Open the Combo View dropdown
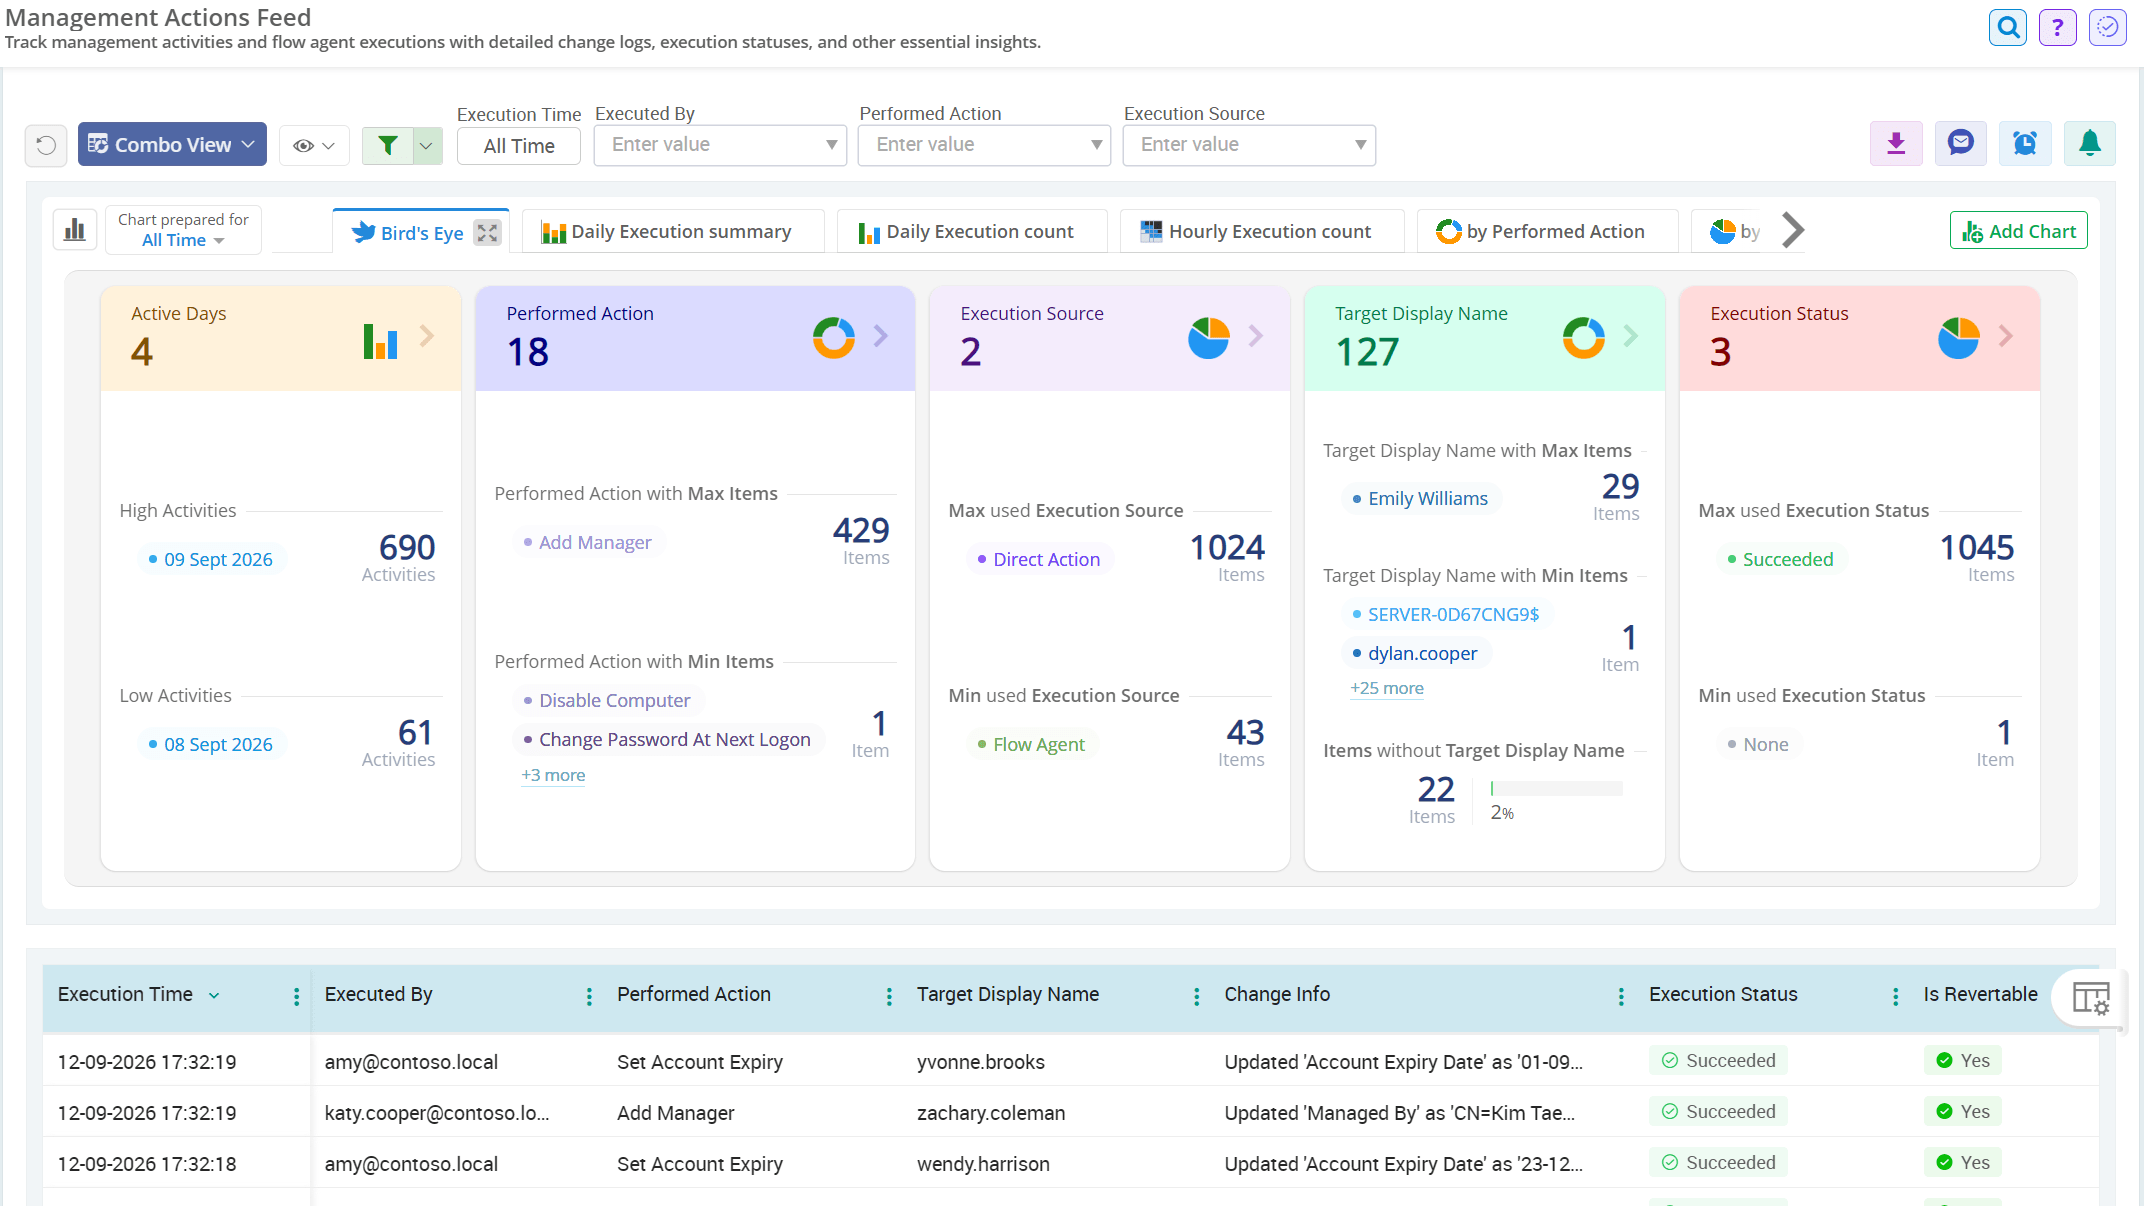 tap(172, 144)
